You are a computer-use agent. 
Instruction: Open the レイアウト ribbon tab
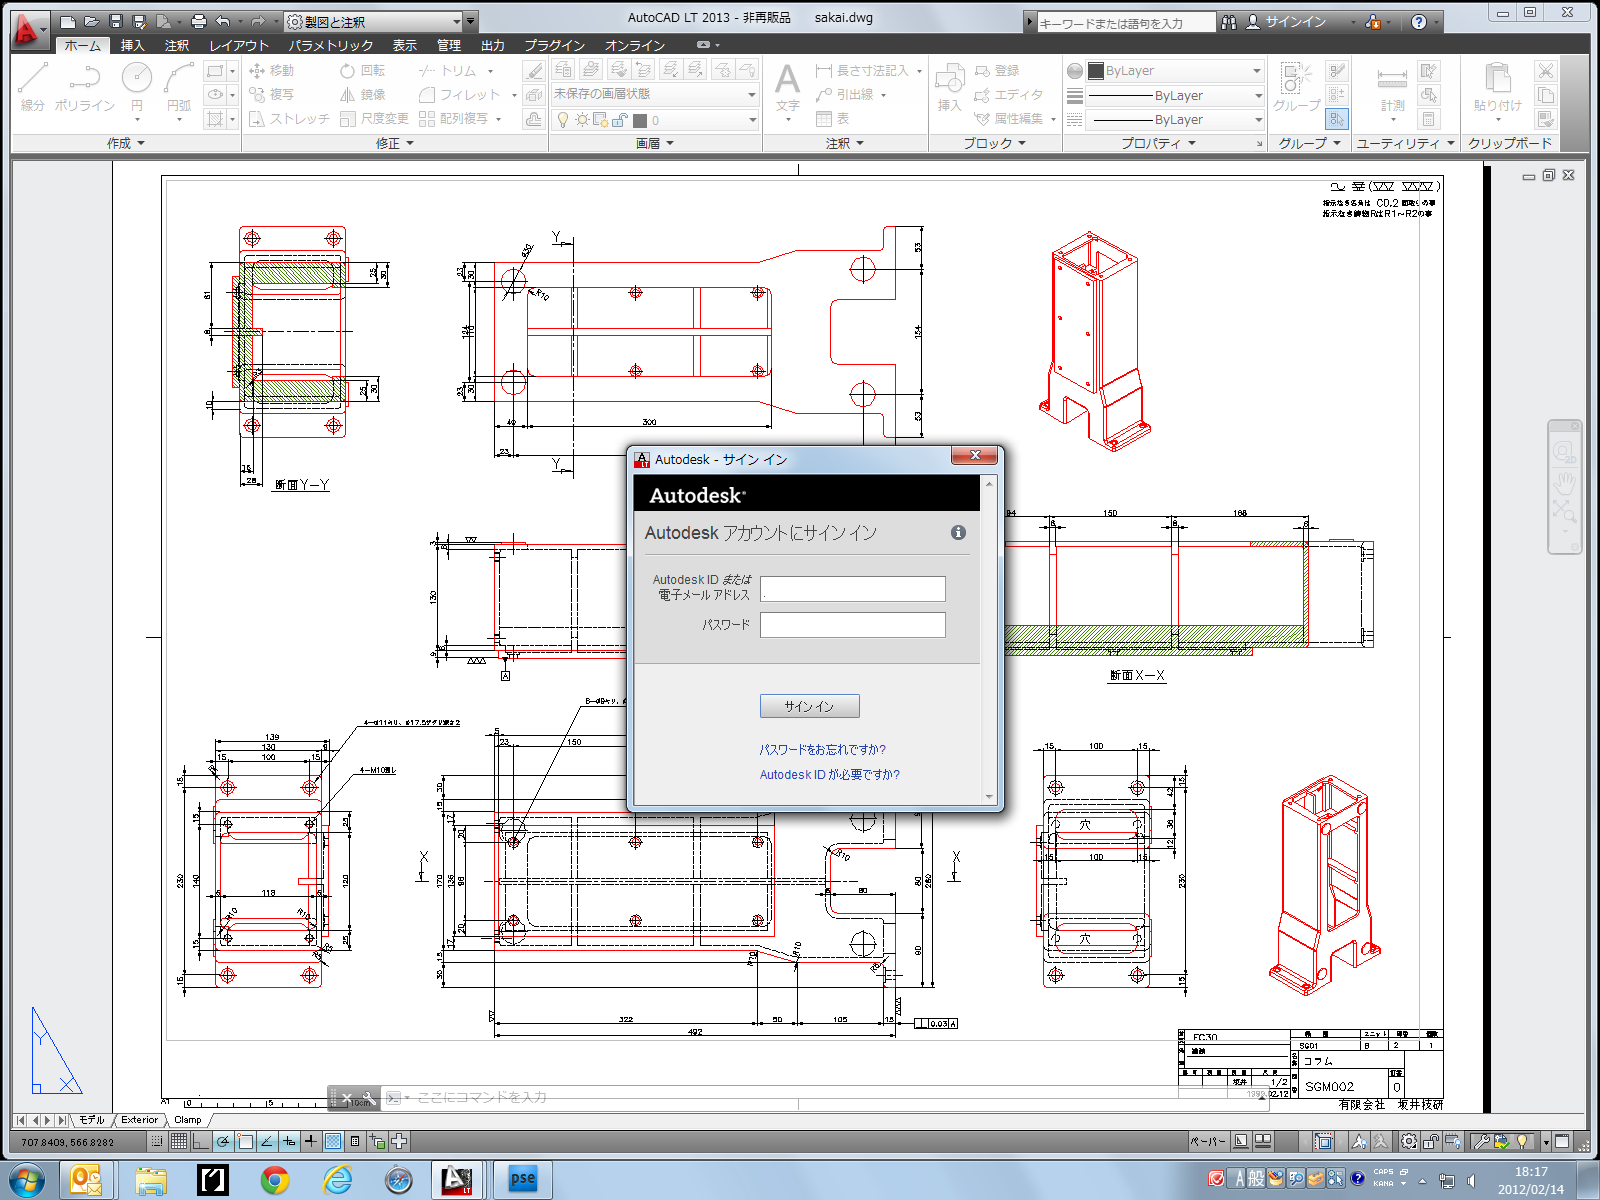click(239, 45)
